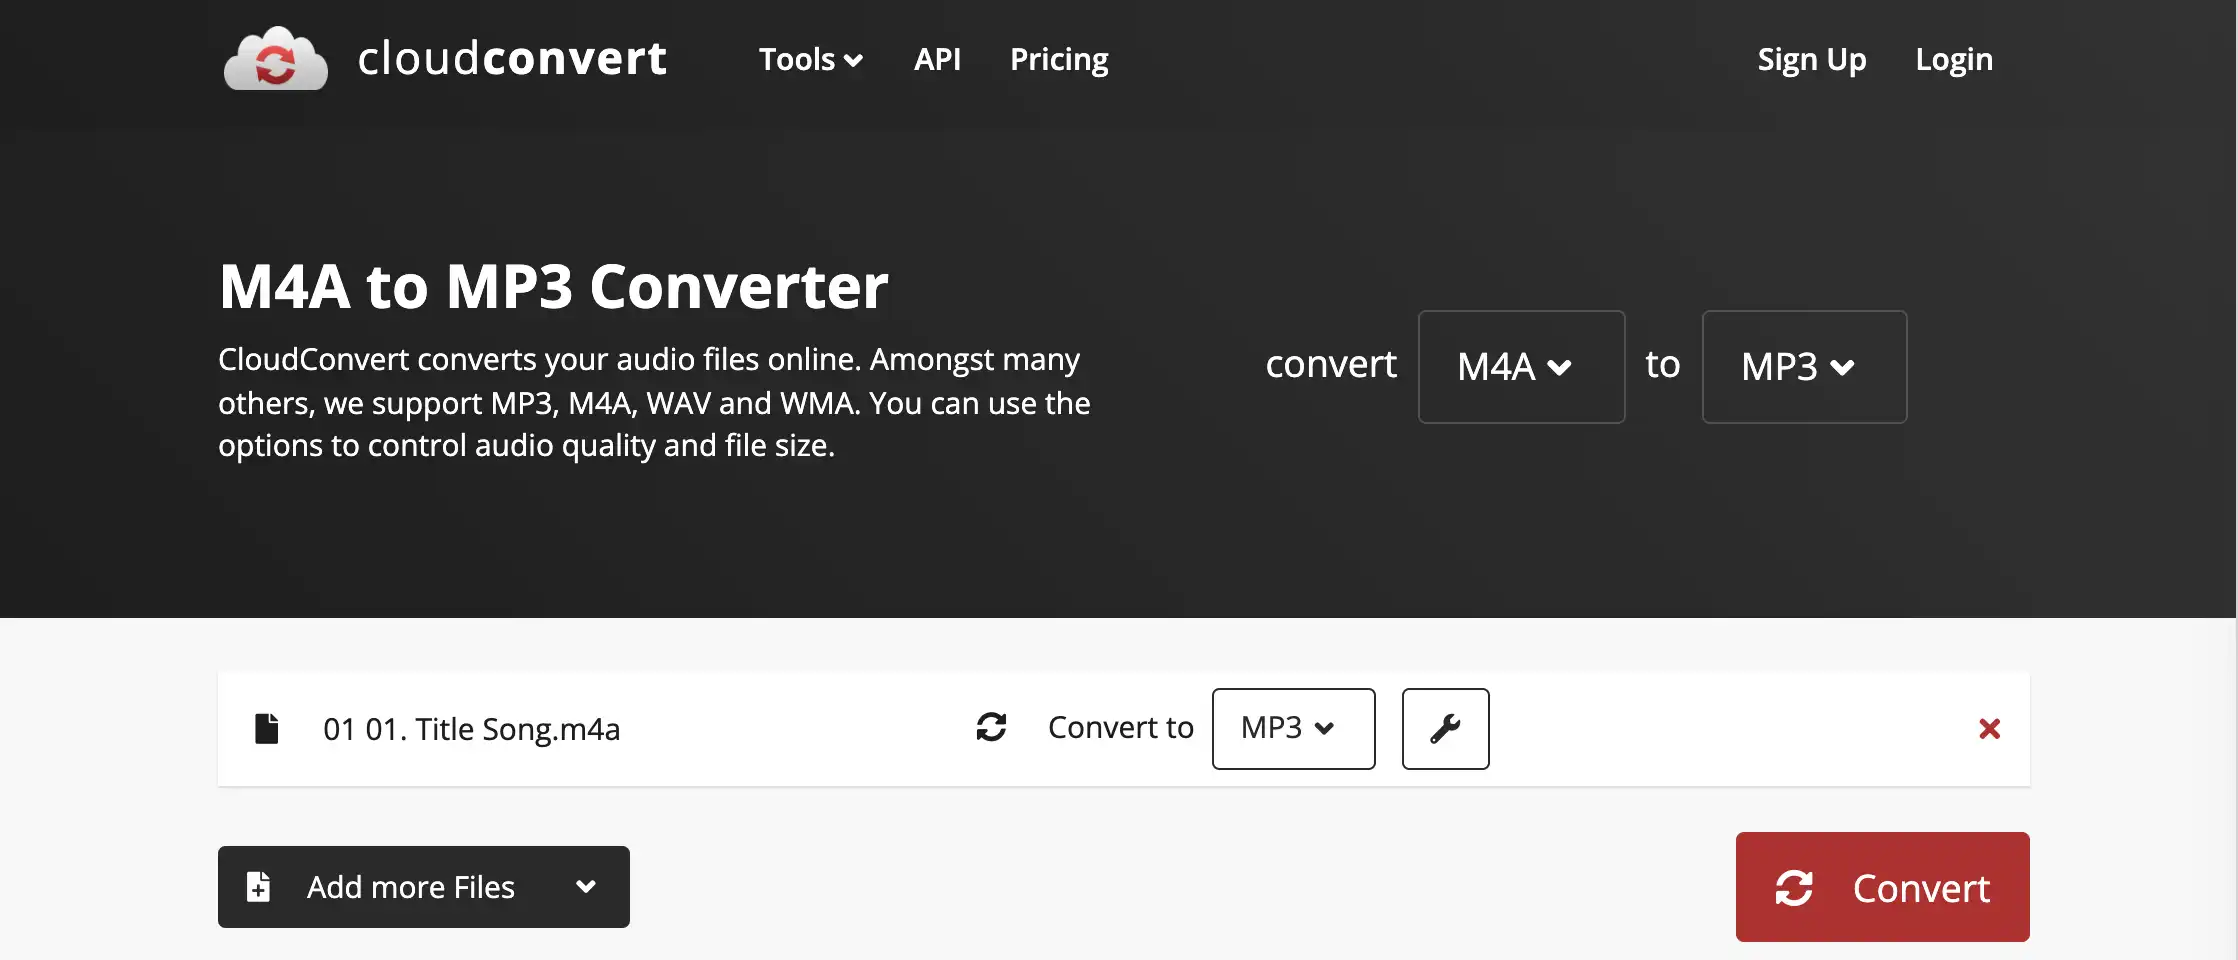Click the Login link
Viewport: 2238px width, 960px height.
[x=1954, y=59]
